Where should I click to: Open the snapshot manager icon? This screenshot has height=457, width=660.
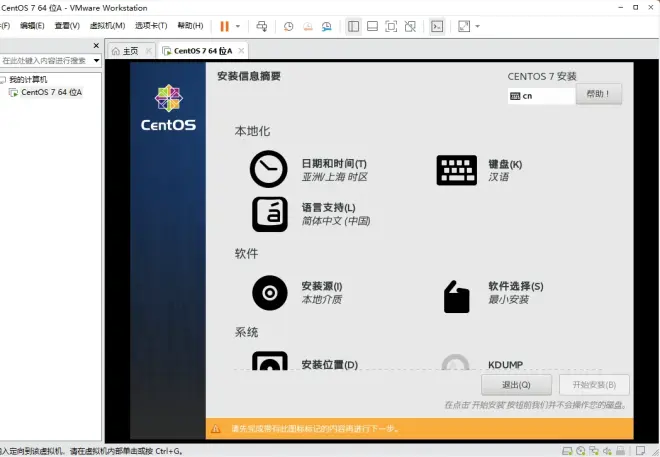click(327, 27)
